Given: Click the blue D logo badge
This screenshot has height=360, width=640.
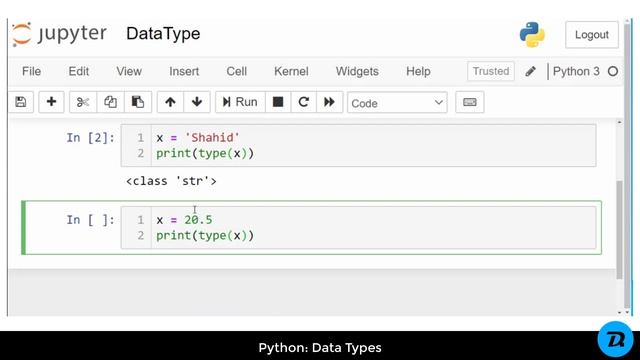Looking at the screenshot, I should [x=616, y=339].
